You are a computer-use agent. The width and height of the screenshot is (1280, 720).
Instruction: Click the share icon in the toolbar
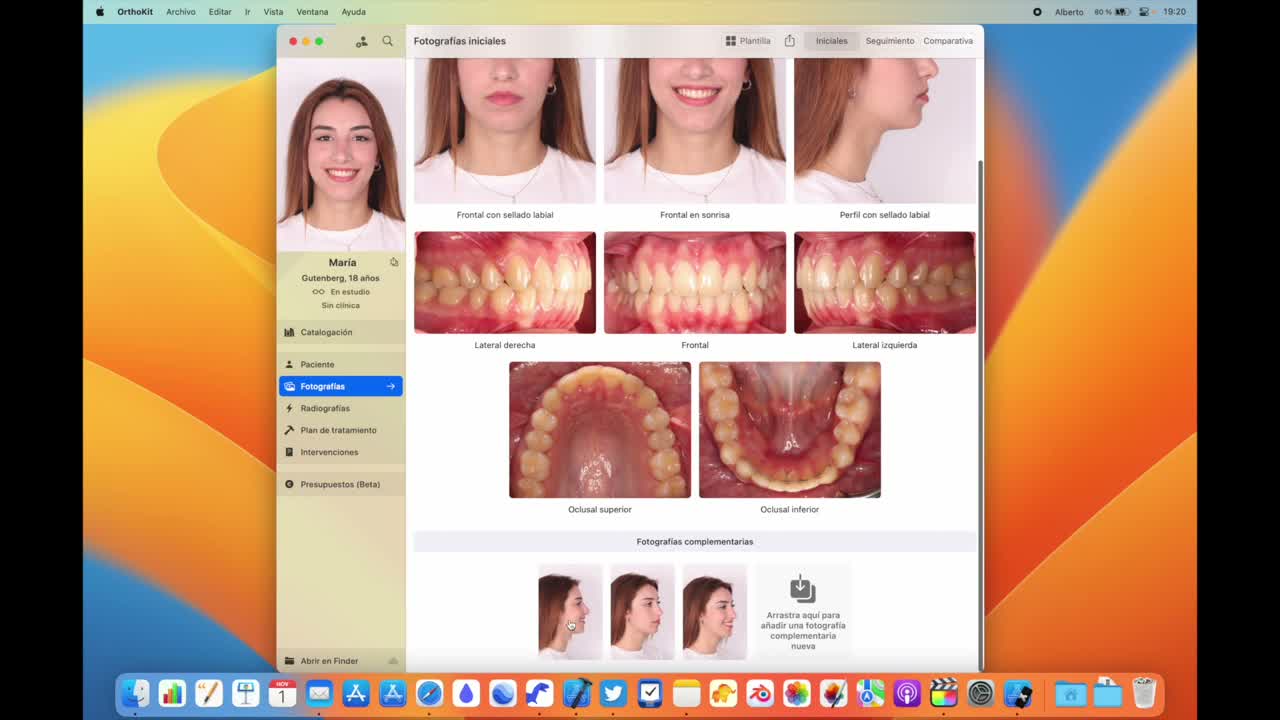click(789, 41)
